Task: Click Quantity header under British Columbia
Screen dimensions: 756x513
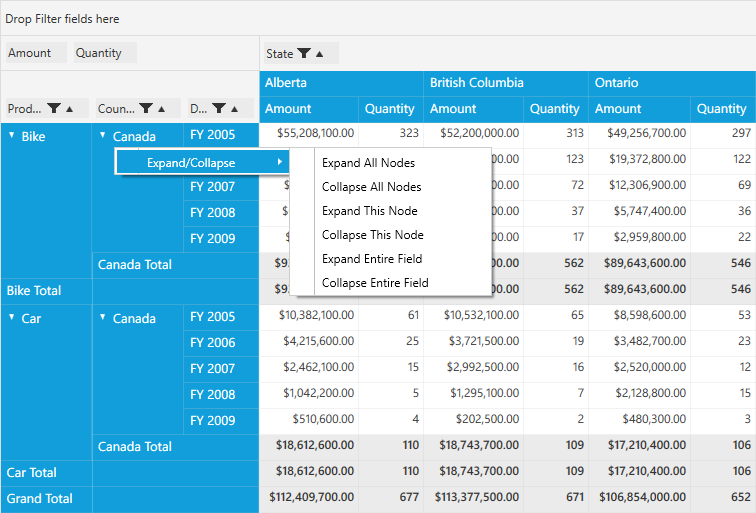Action: tap(555, 109)
